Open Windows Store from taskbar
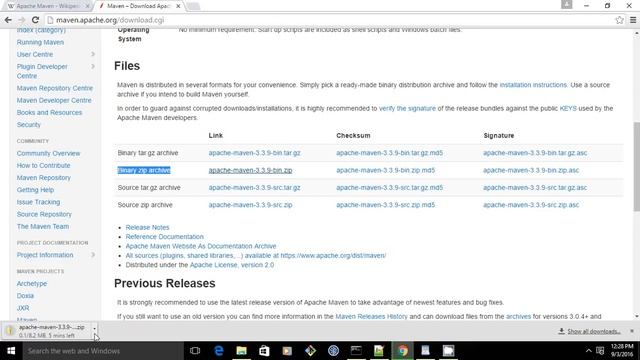Image resolution: width=640 pixels, height=360 pixels. pyautogui.click(x=264, y=351)
